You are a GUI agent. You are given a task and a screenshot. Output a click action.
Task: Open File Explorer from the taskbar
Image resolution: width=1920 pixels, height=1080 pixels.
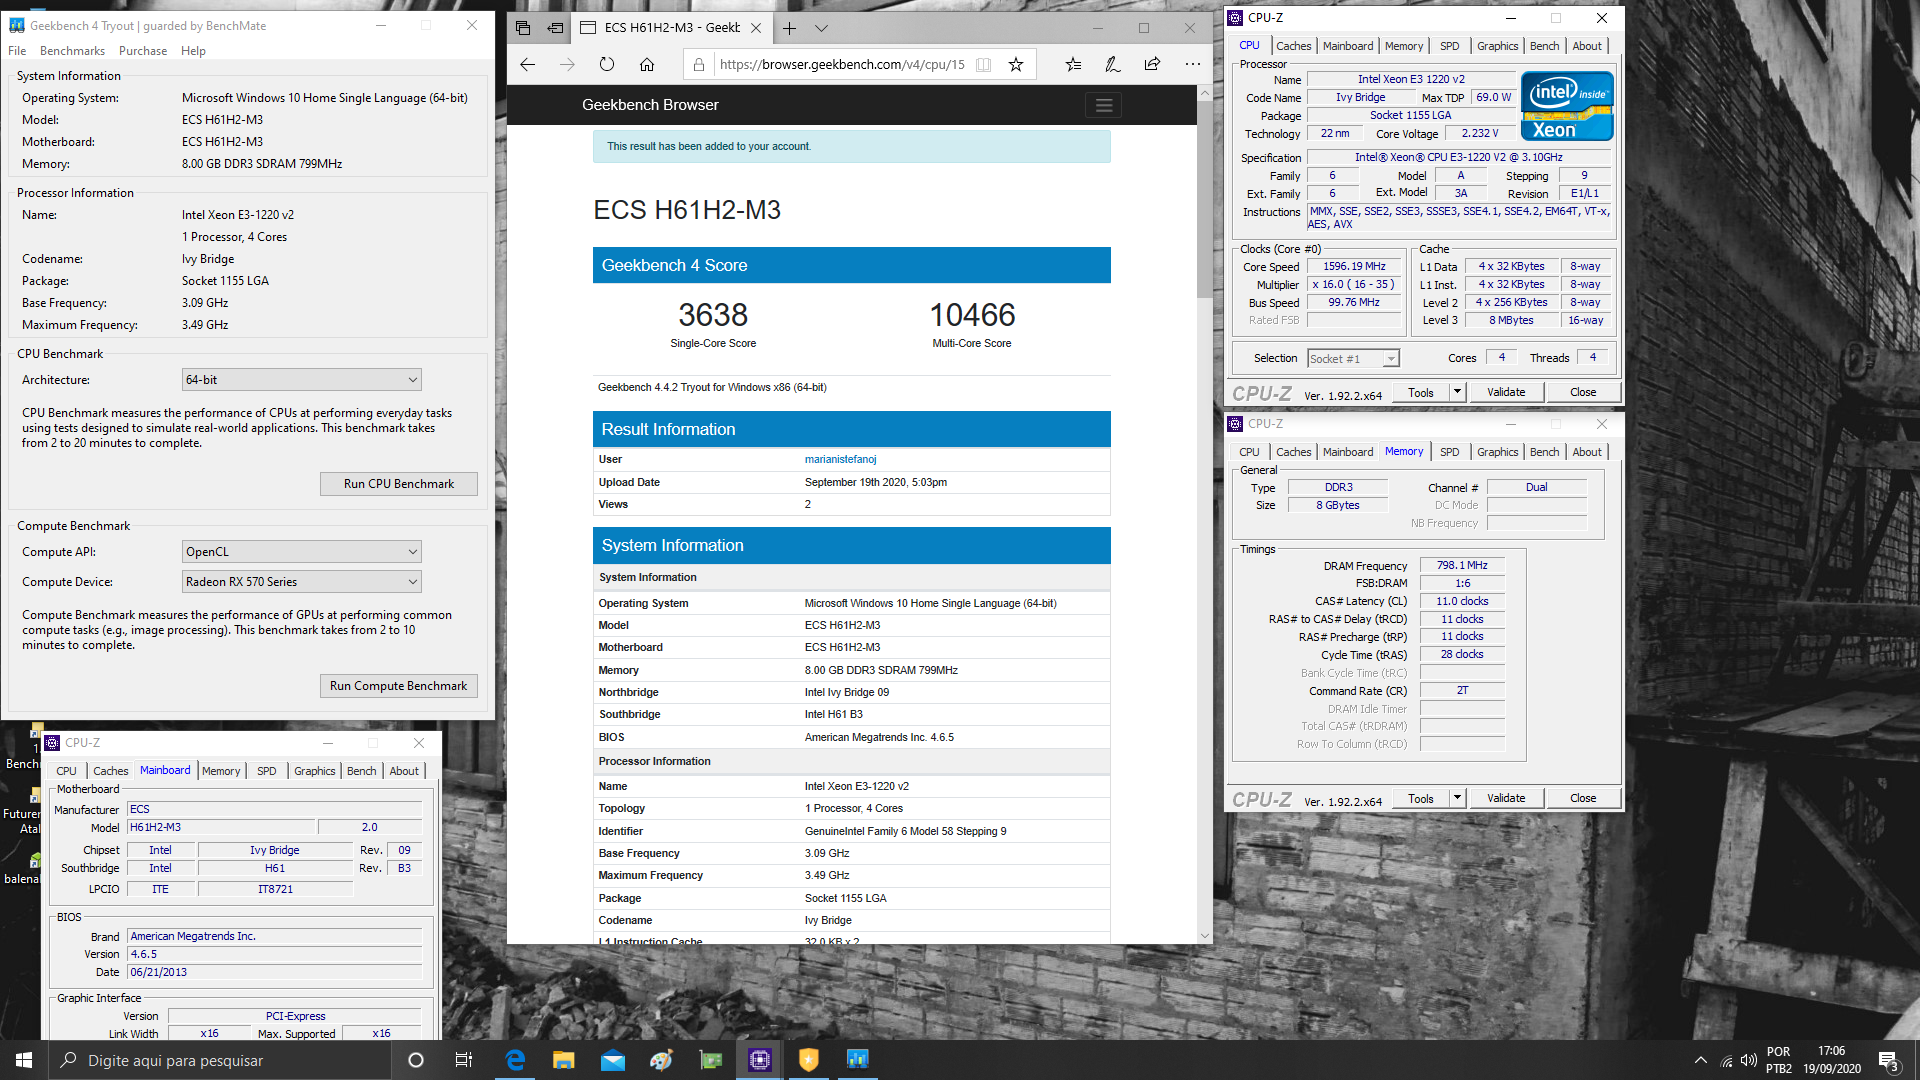point(564,1060)
